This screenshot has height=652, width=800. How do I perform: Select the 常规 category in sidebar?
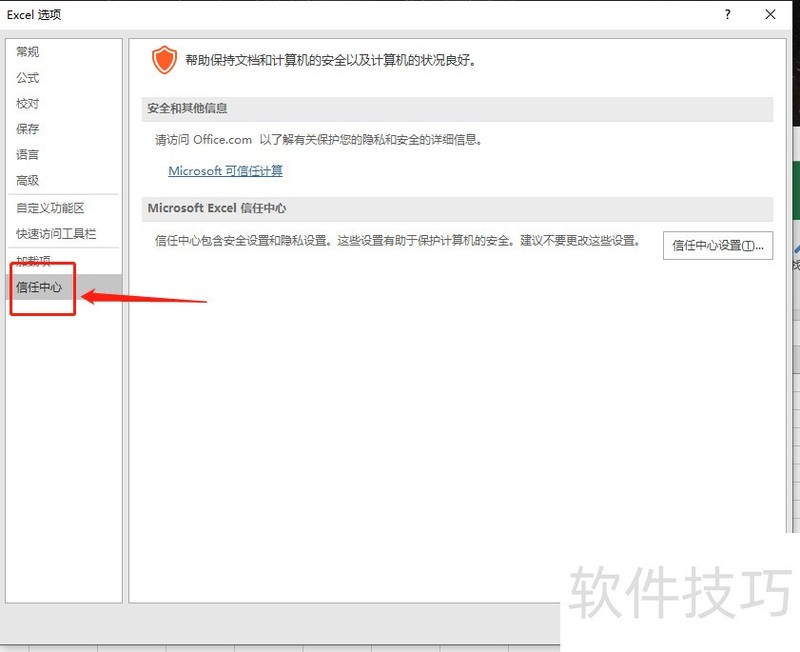pyautogui.click(x=28, y=52)
